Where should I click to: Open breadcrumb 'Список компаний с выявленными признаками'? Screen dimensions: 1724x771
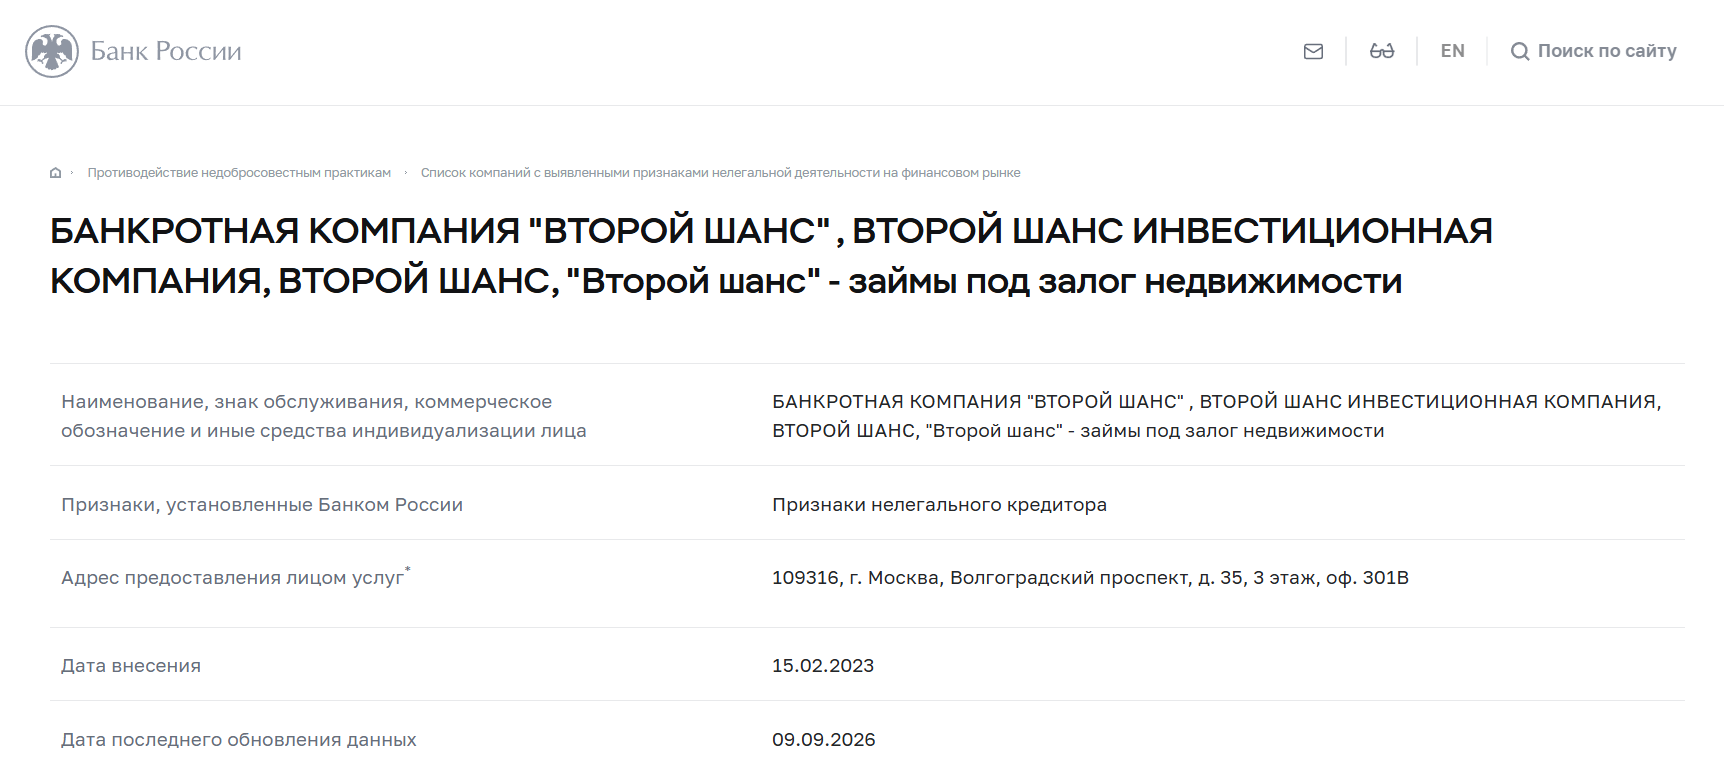[720, 173]
